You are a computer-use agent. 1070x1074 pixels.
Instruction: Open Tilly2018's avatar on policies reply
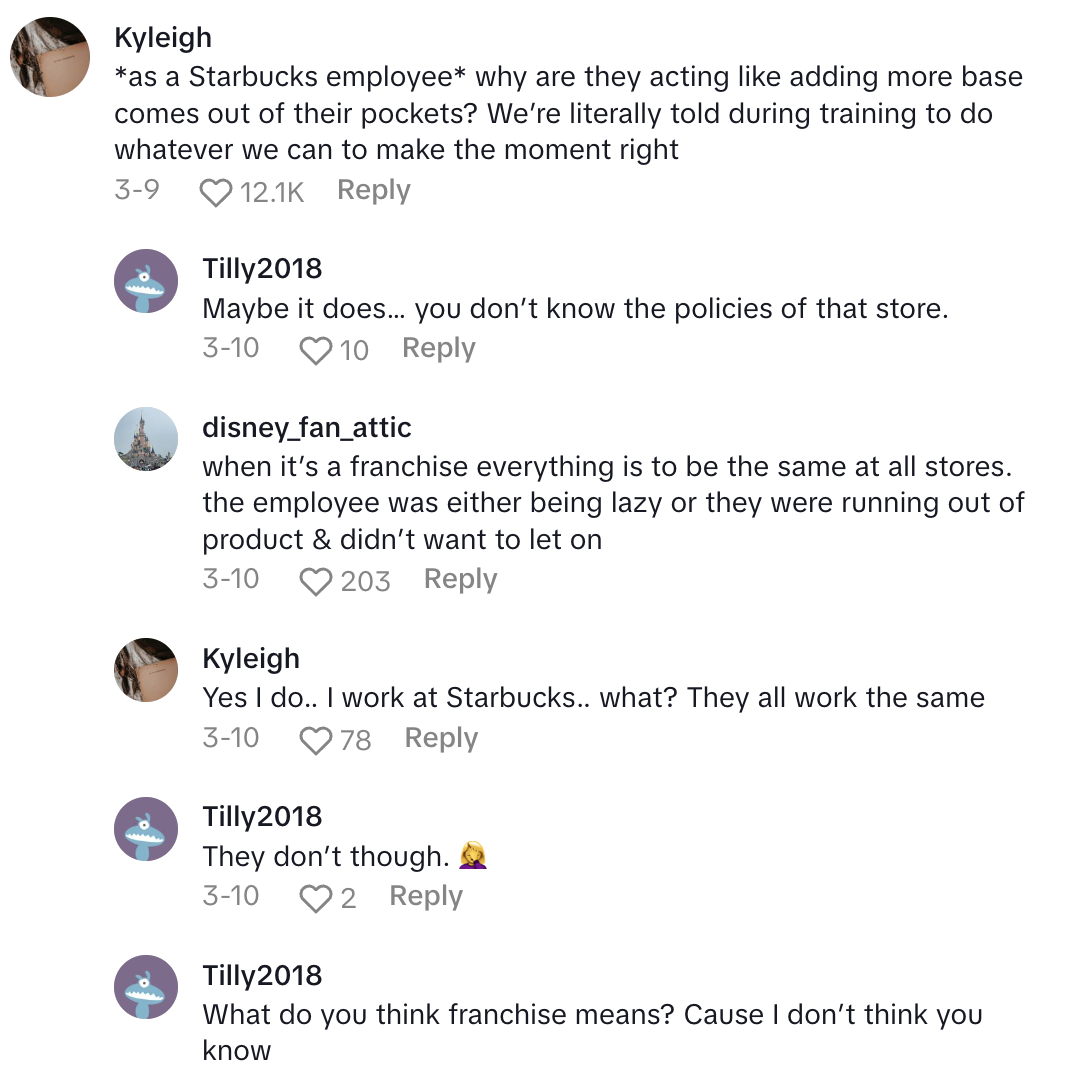[146, 281]
